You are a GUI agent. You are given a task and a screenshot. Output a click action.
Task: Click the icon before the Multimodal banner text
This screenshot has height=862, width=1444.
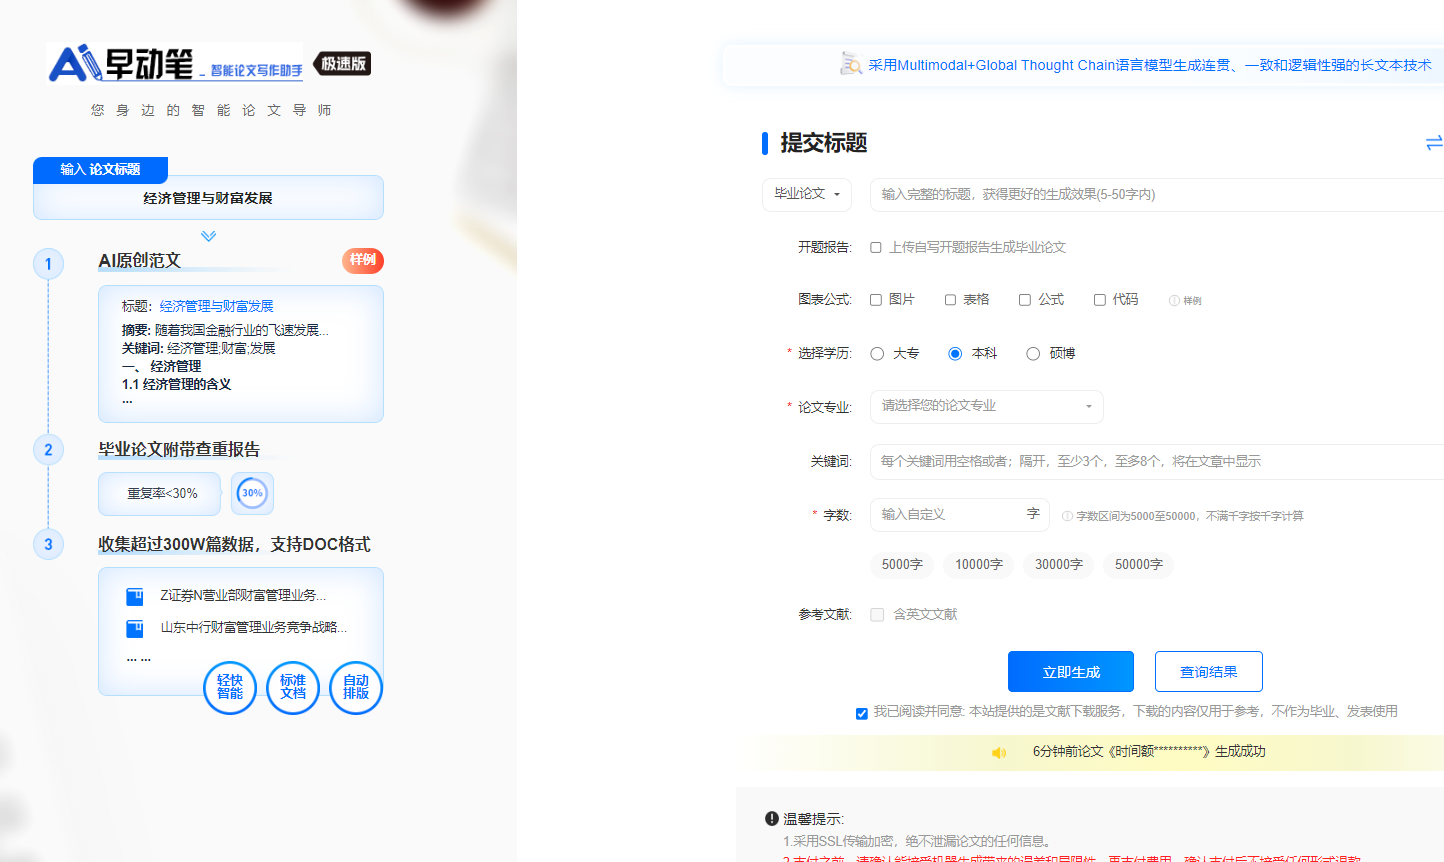851,64
